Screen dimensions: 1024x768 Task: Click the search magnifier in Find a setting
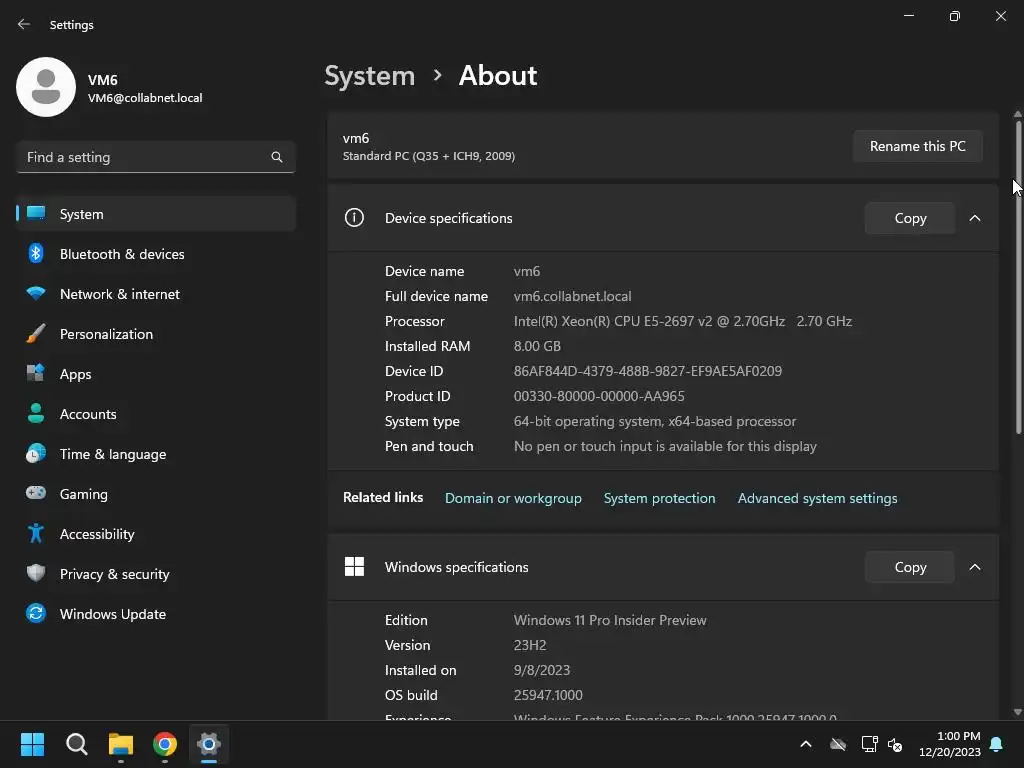point(277,157)
